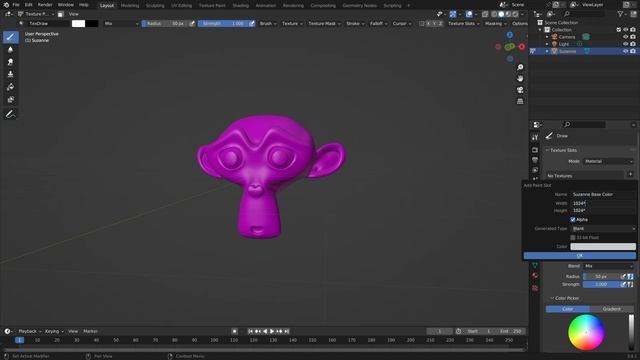Click the green Y axis gizmo
This screenshot has height=360, width=640.
click(509, 47)
